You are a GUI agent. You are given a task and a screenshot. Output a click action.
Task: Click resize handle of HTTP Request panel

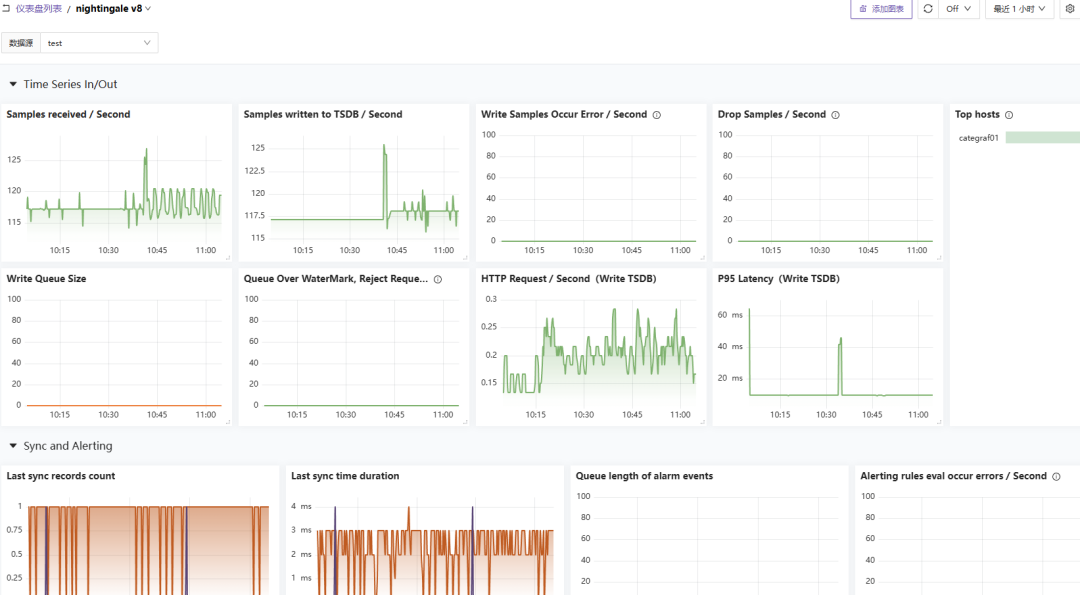coord(703,422)
